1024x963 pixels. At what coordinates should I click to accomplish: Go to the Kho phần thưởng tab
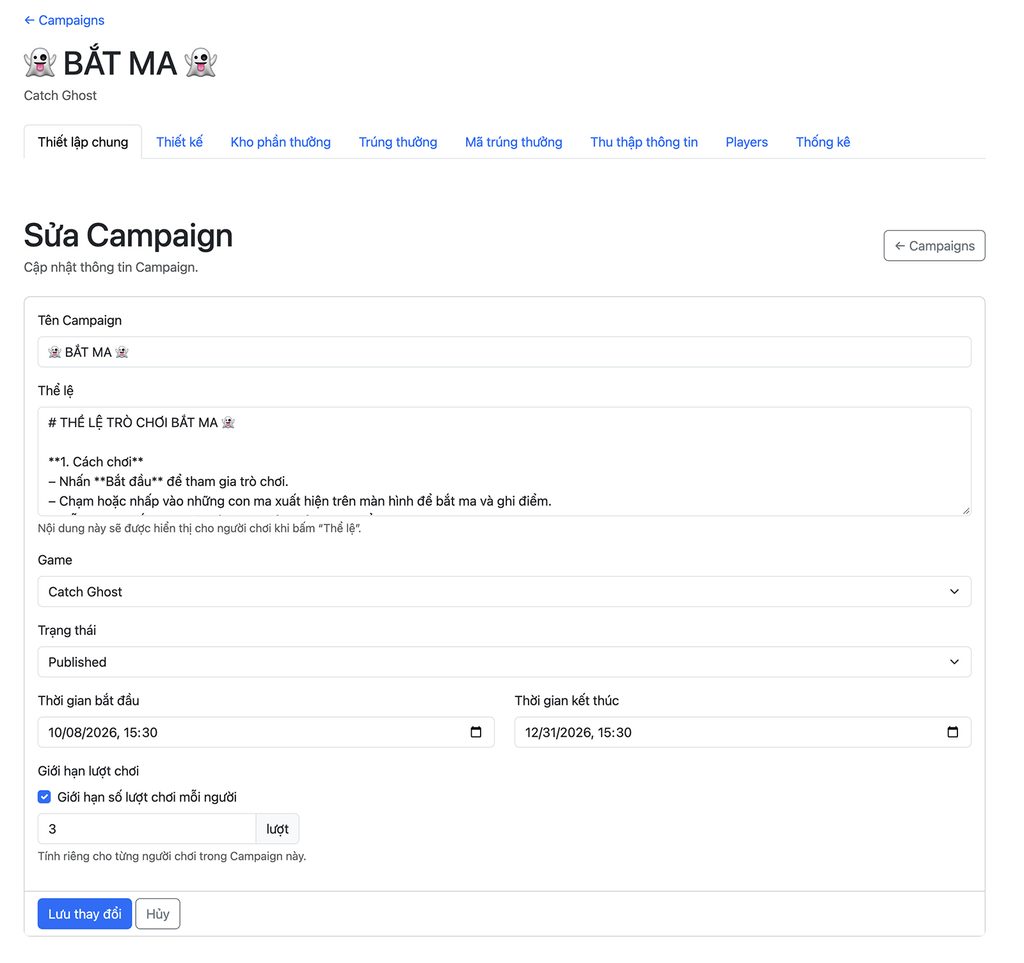tap(281, 142)
